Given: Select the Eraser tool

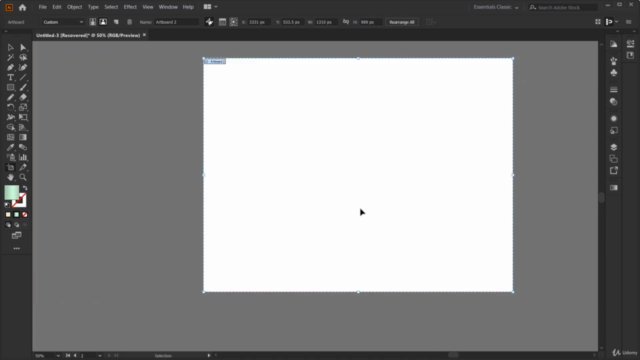Looking at the screenshot, I should (23, 98).
